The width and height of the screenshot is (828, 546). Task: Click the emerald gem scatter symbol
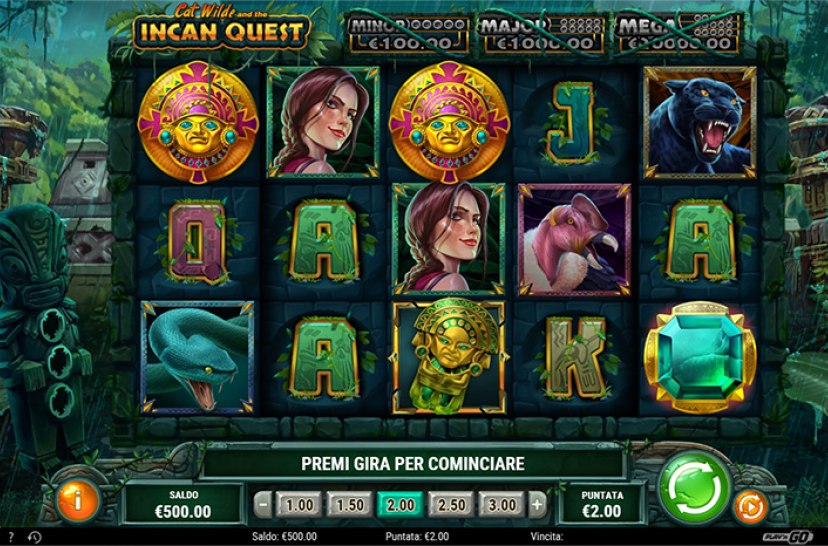coord(700,357)
